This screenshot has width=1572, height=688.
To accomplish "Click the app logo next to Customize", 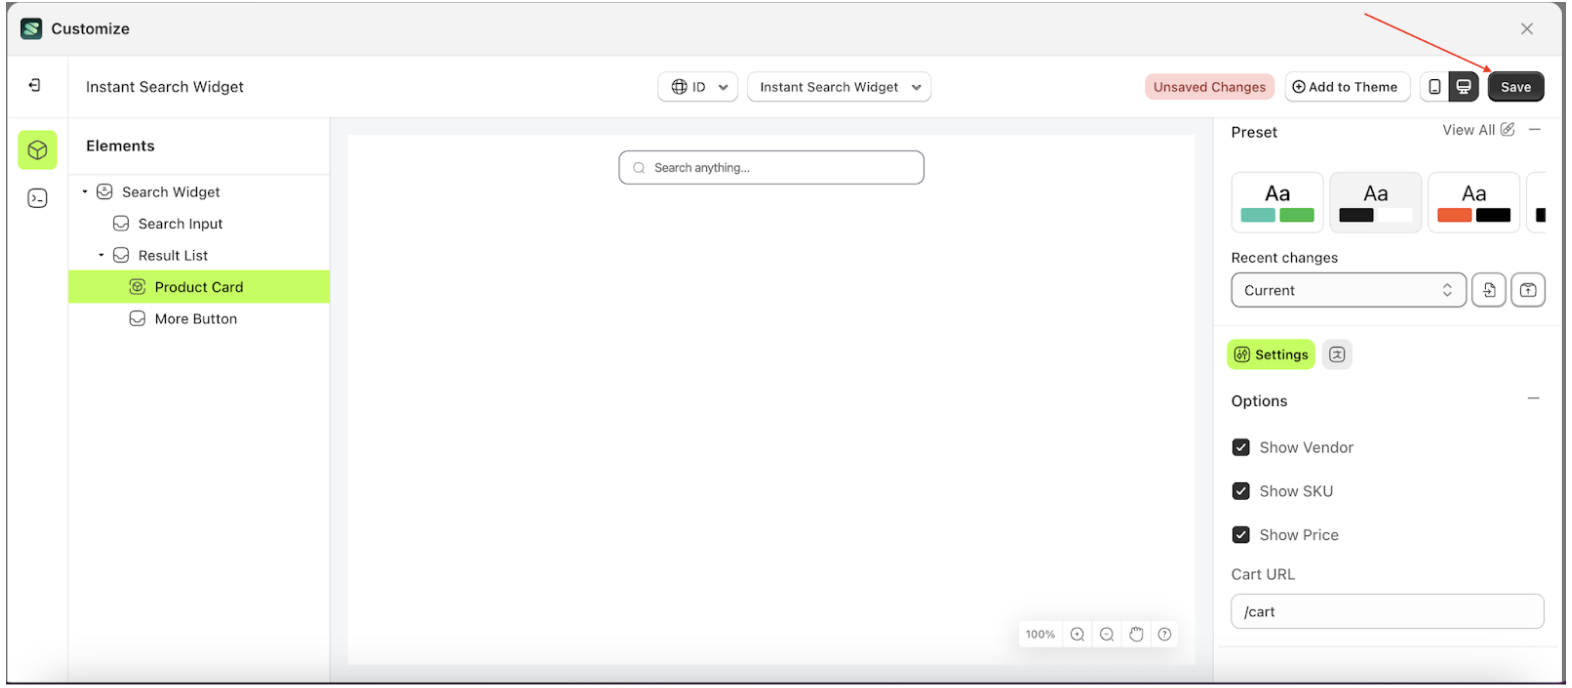I will [32, 28].
